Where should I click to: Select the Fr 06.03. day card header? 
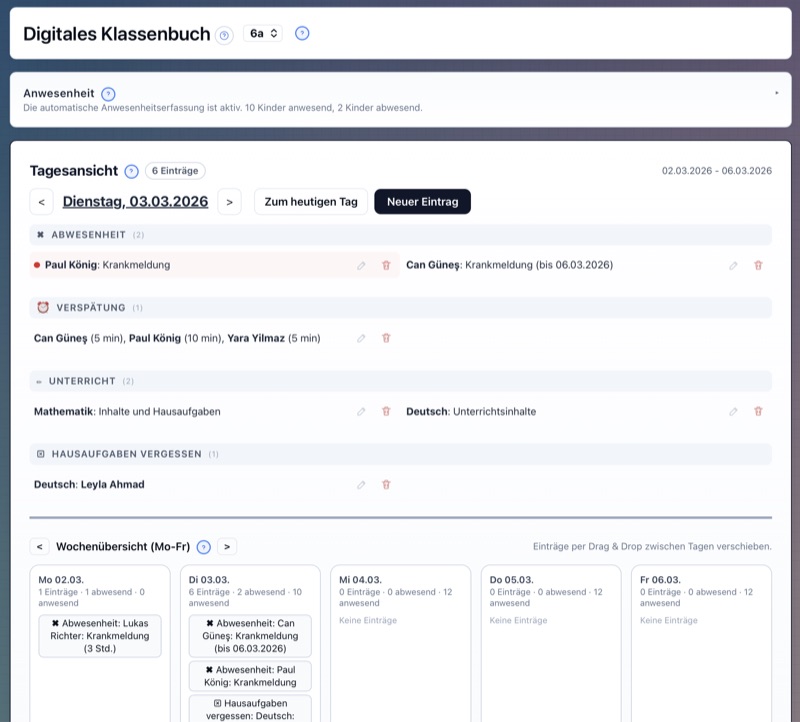pos(660,580)
